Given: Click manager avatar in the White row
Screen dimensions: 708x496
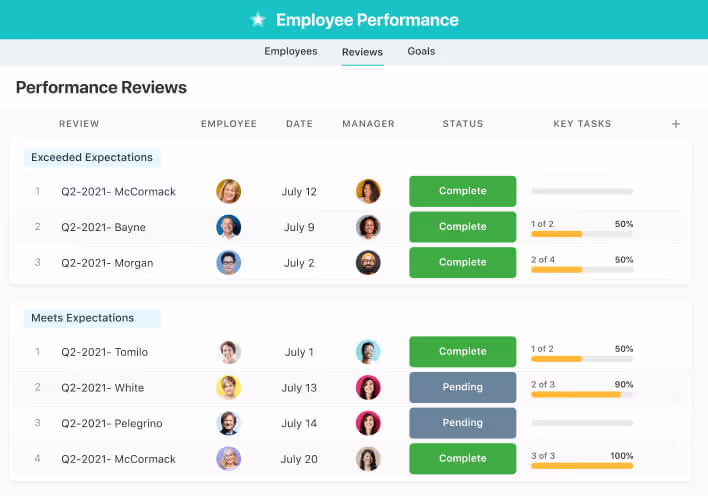Looking at the screenshot, I should click(x=368, y=388).
